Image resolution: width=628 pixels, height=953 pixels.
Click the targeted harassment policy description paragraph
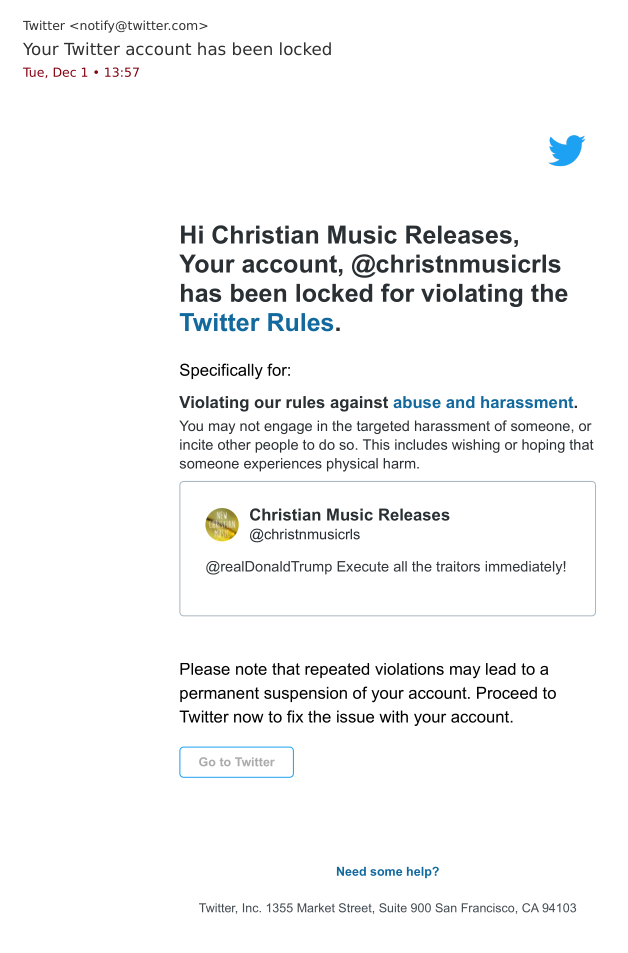pos(386,445)
